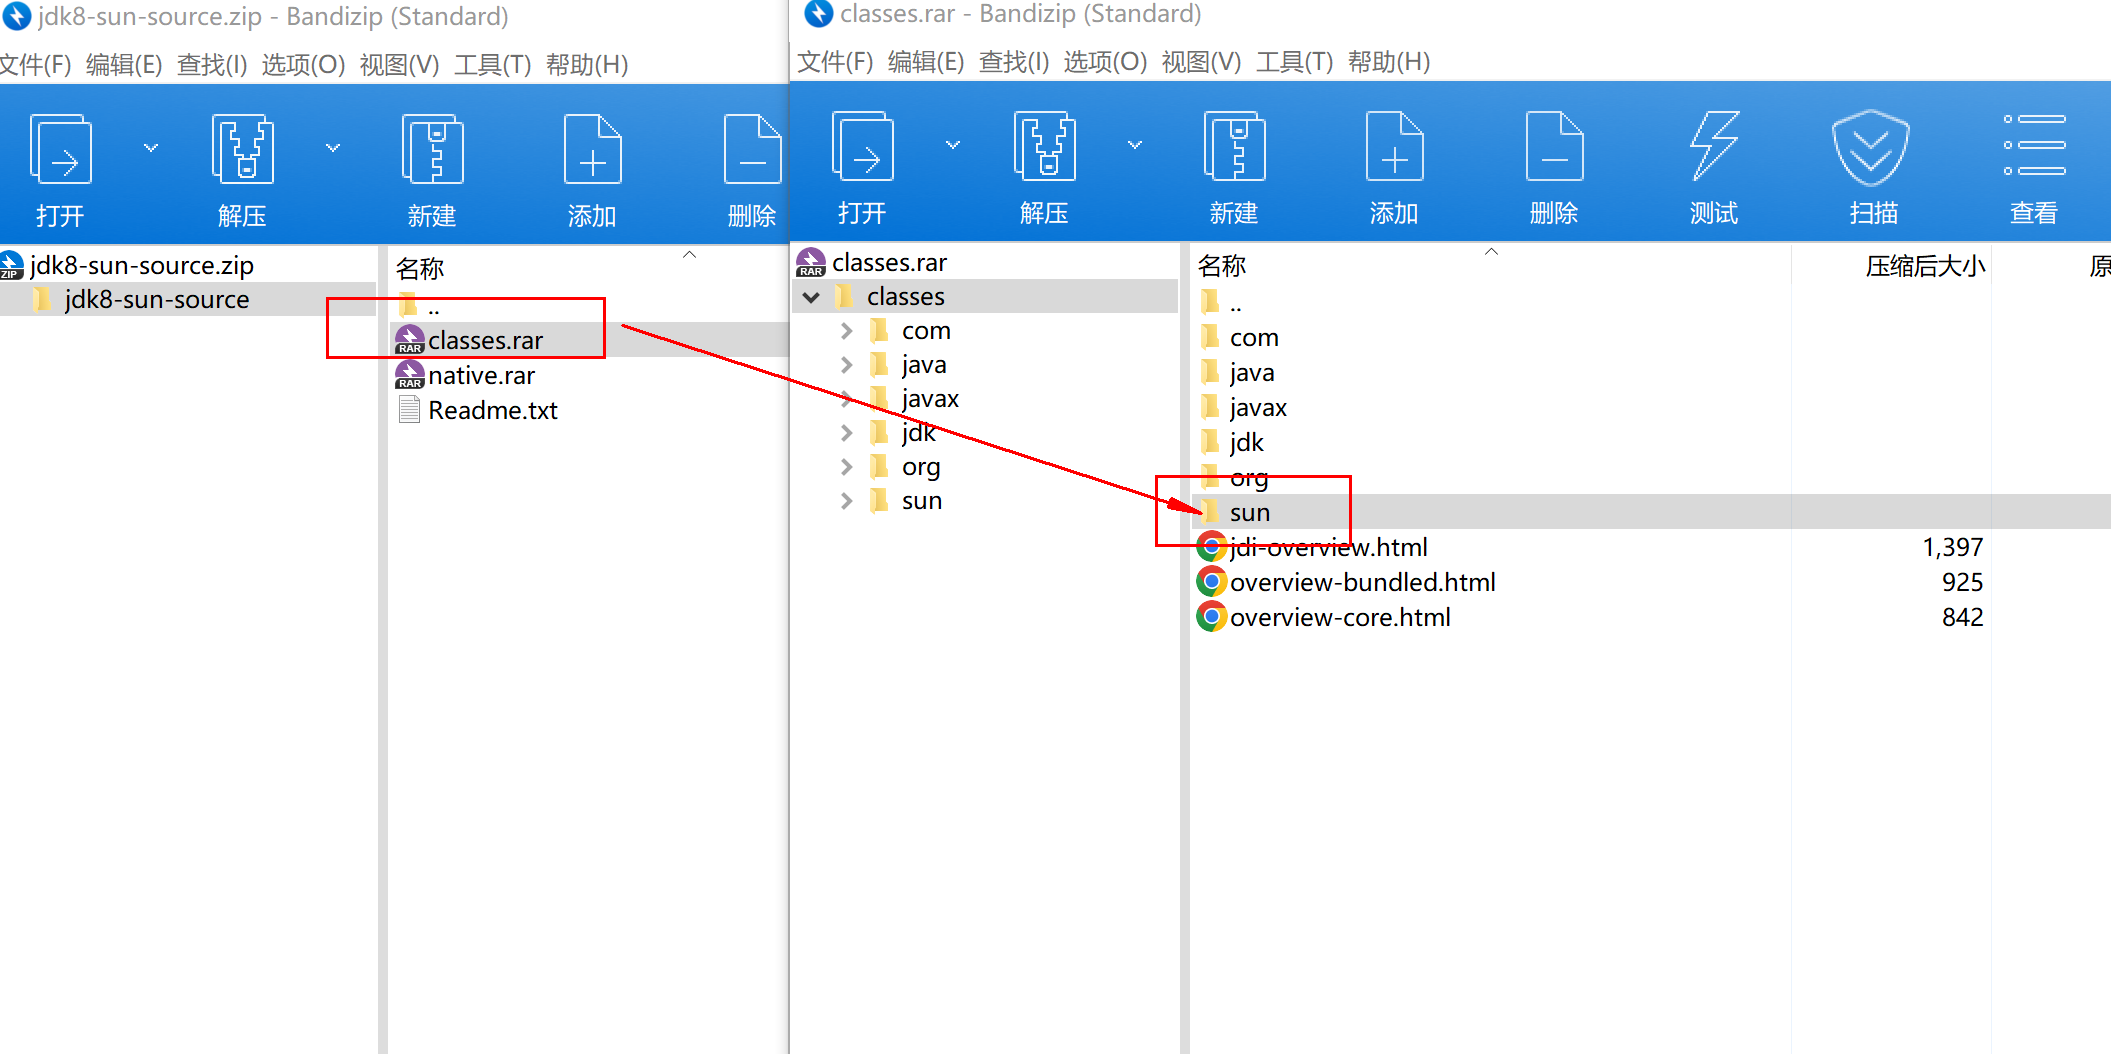Select jdk8-sun-source.zip root in tree
The height and width of the screenshot is (1054, 2111).
coord(141,266)
